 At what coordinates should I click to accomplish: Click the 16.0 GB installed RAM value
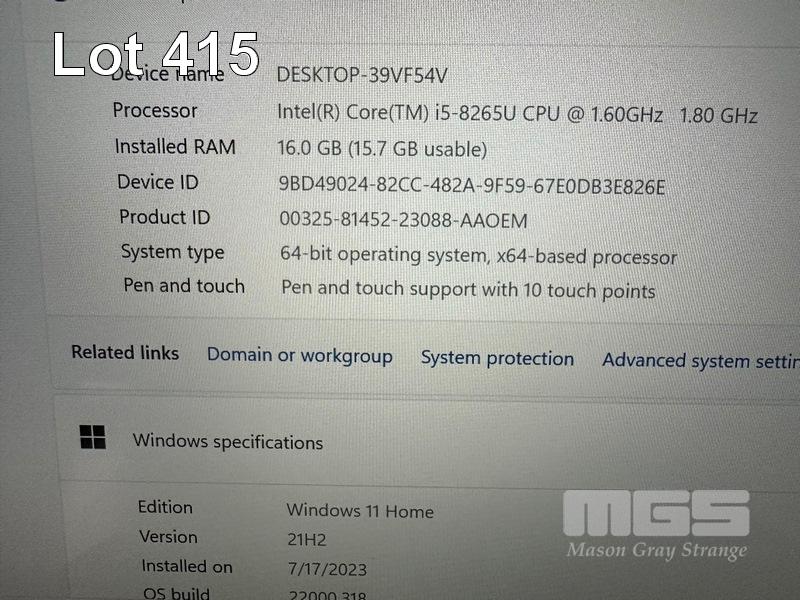pyautogui.click(x=382, y=149)
